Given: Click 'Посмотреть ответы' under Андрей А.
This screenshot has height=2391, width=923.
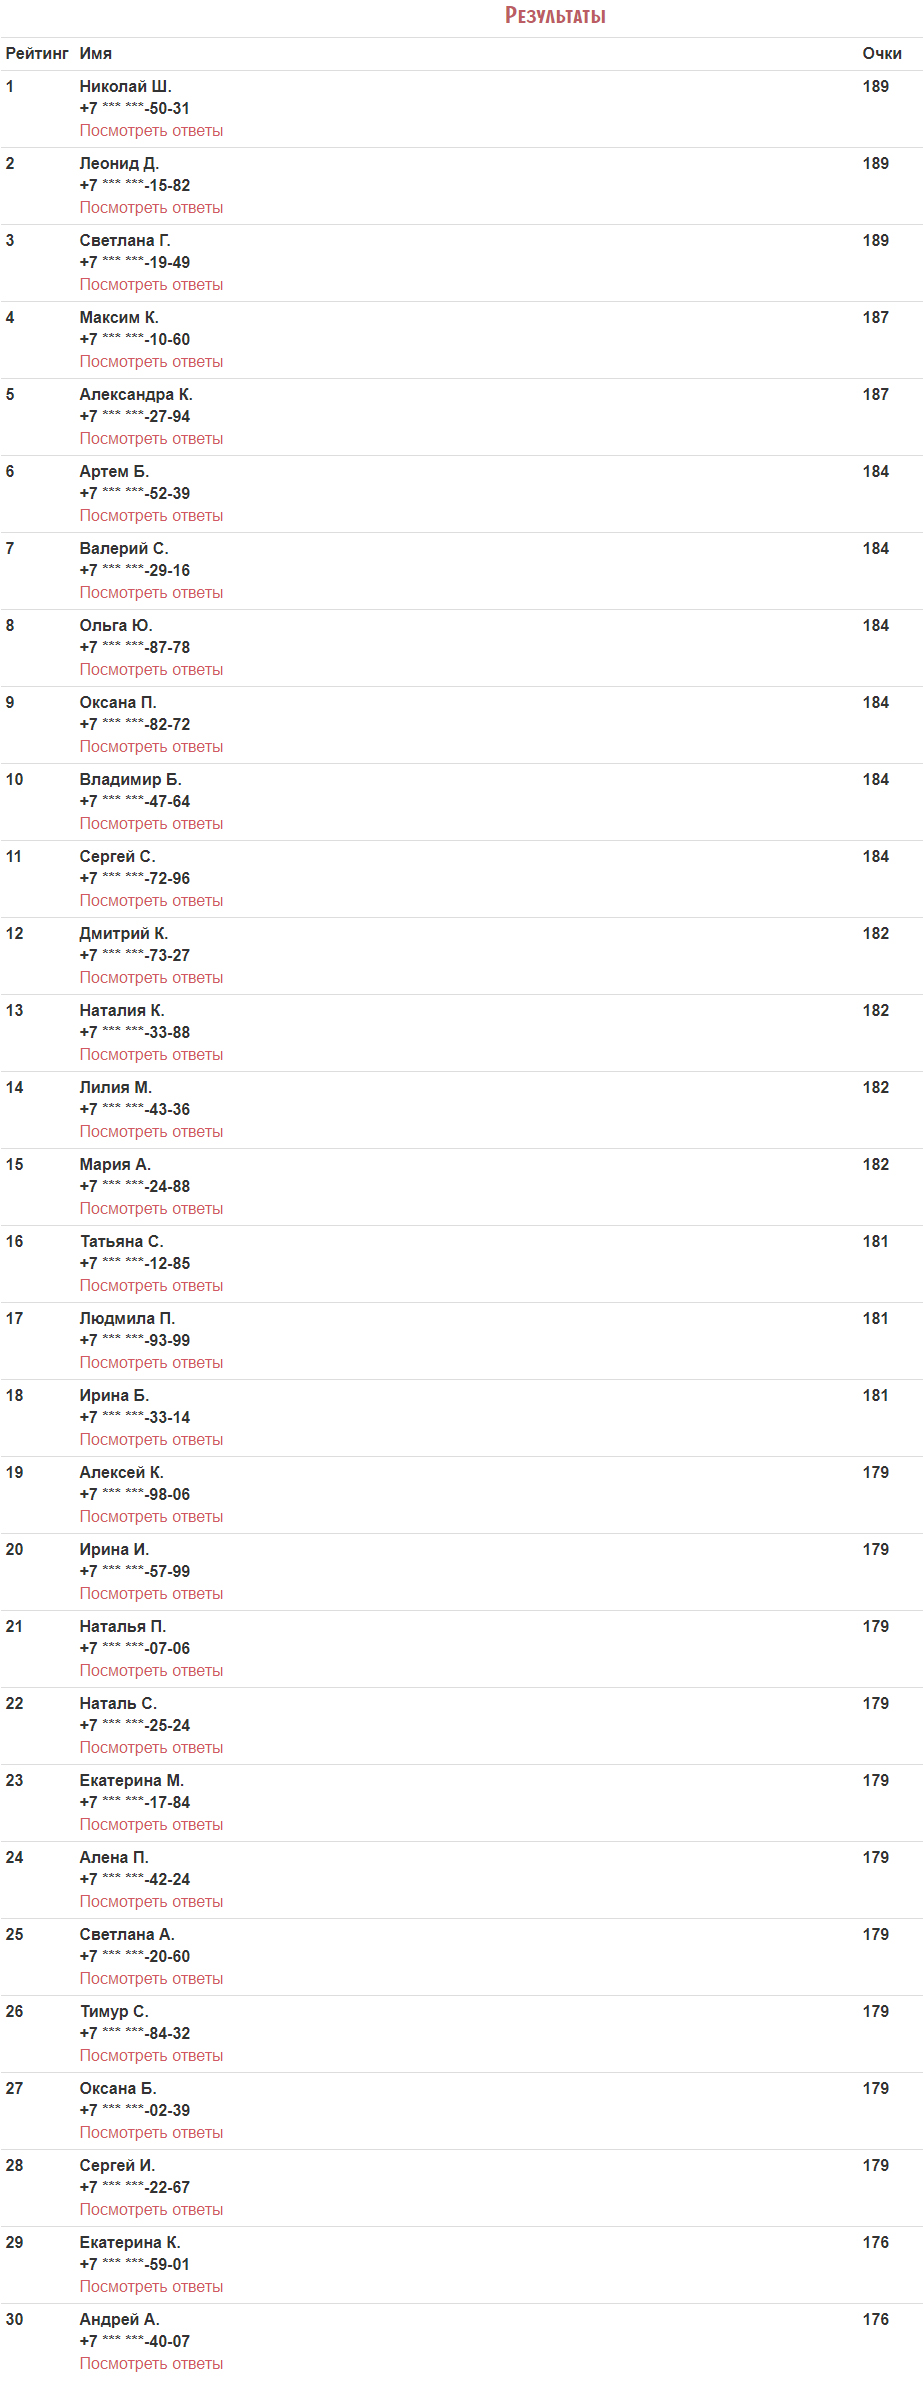Looking at the screenshot, I should [x=151, y=2364].
